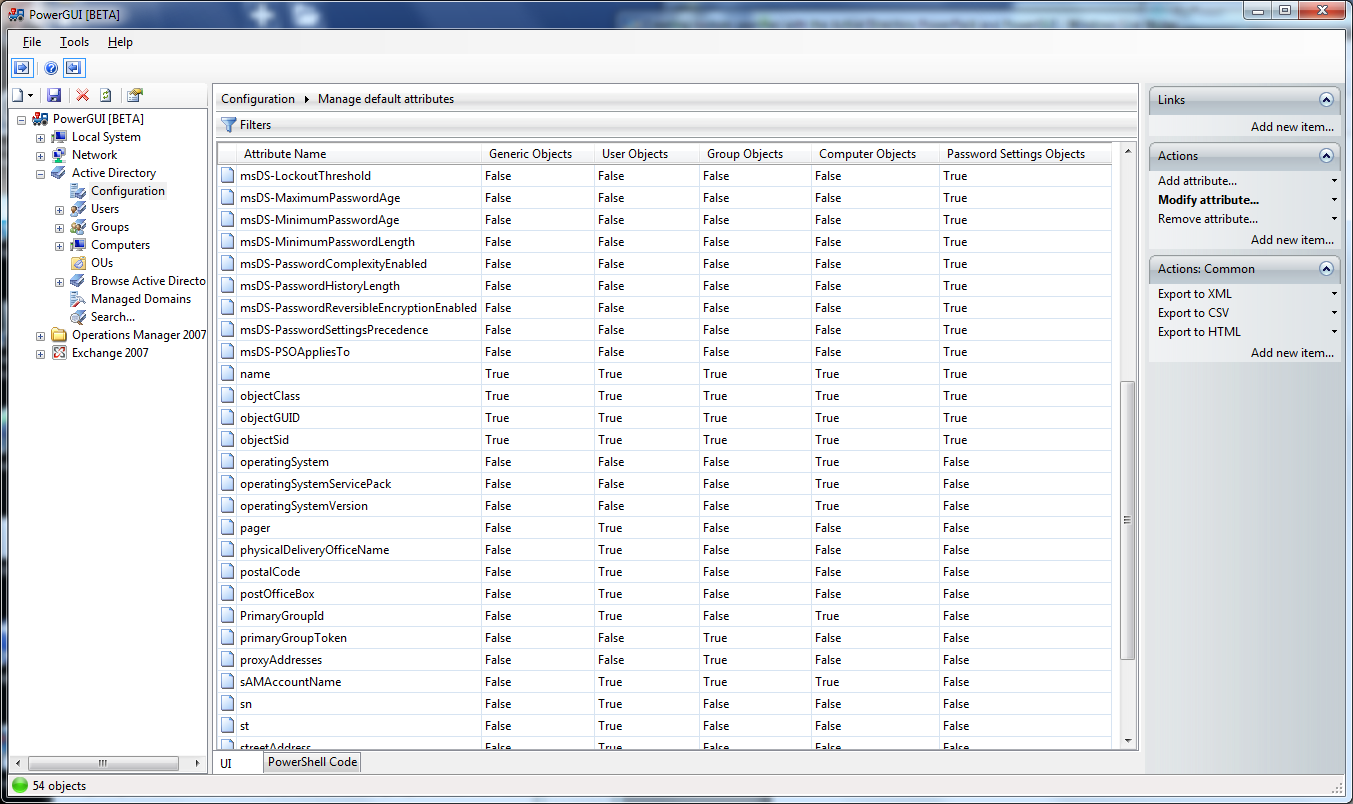Click the left arrow navigation toolbar icon
Screen dimensions: 1353x804
(x=74, y=68)
